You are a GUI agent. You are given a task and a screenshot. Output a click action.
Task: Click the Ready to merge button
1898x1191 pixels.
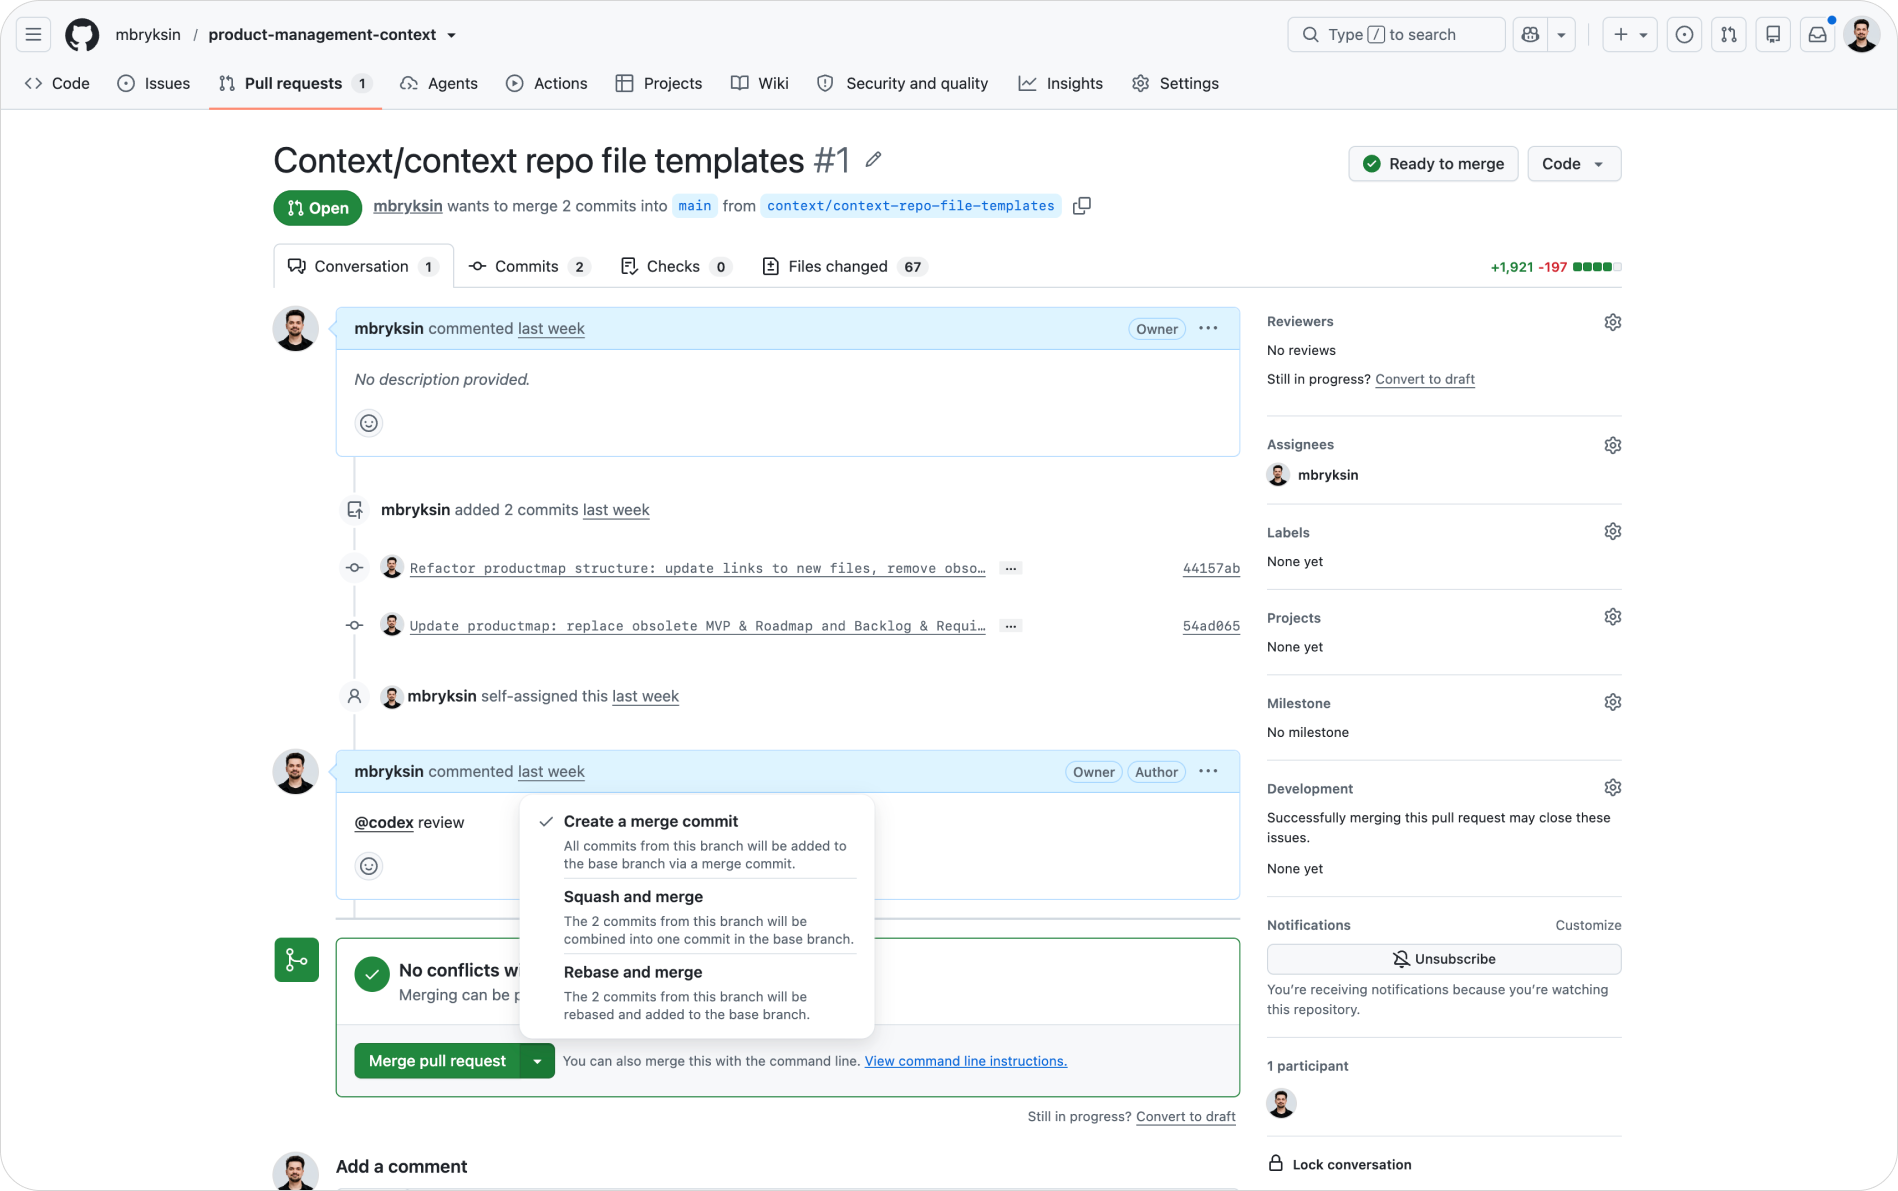pos(1433,164)
